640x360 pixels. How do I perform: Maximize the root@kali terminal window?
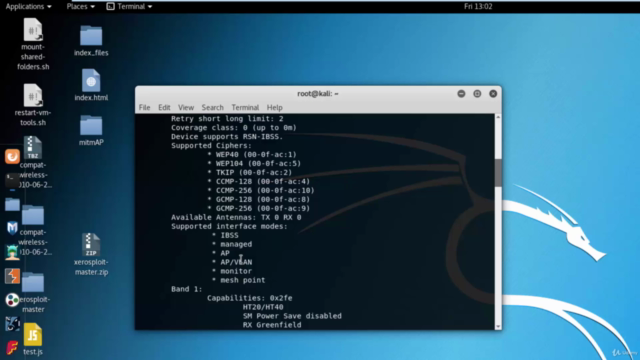pos(477,93)
